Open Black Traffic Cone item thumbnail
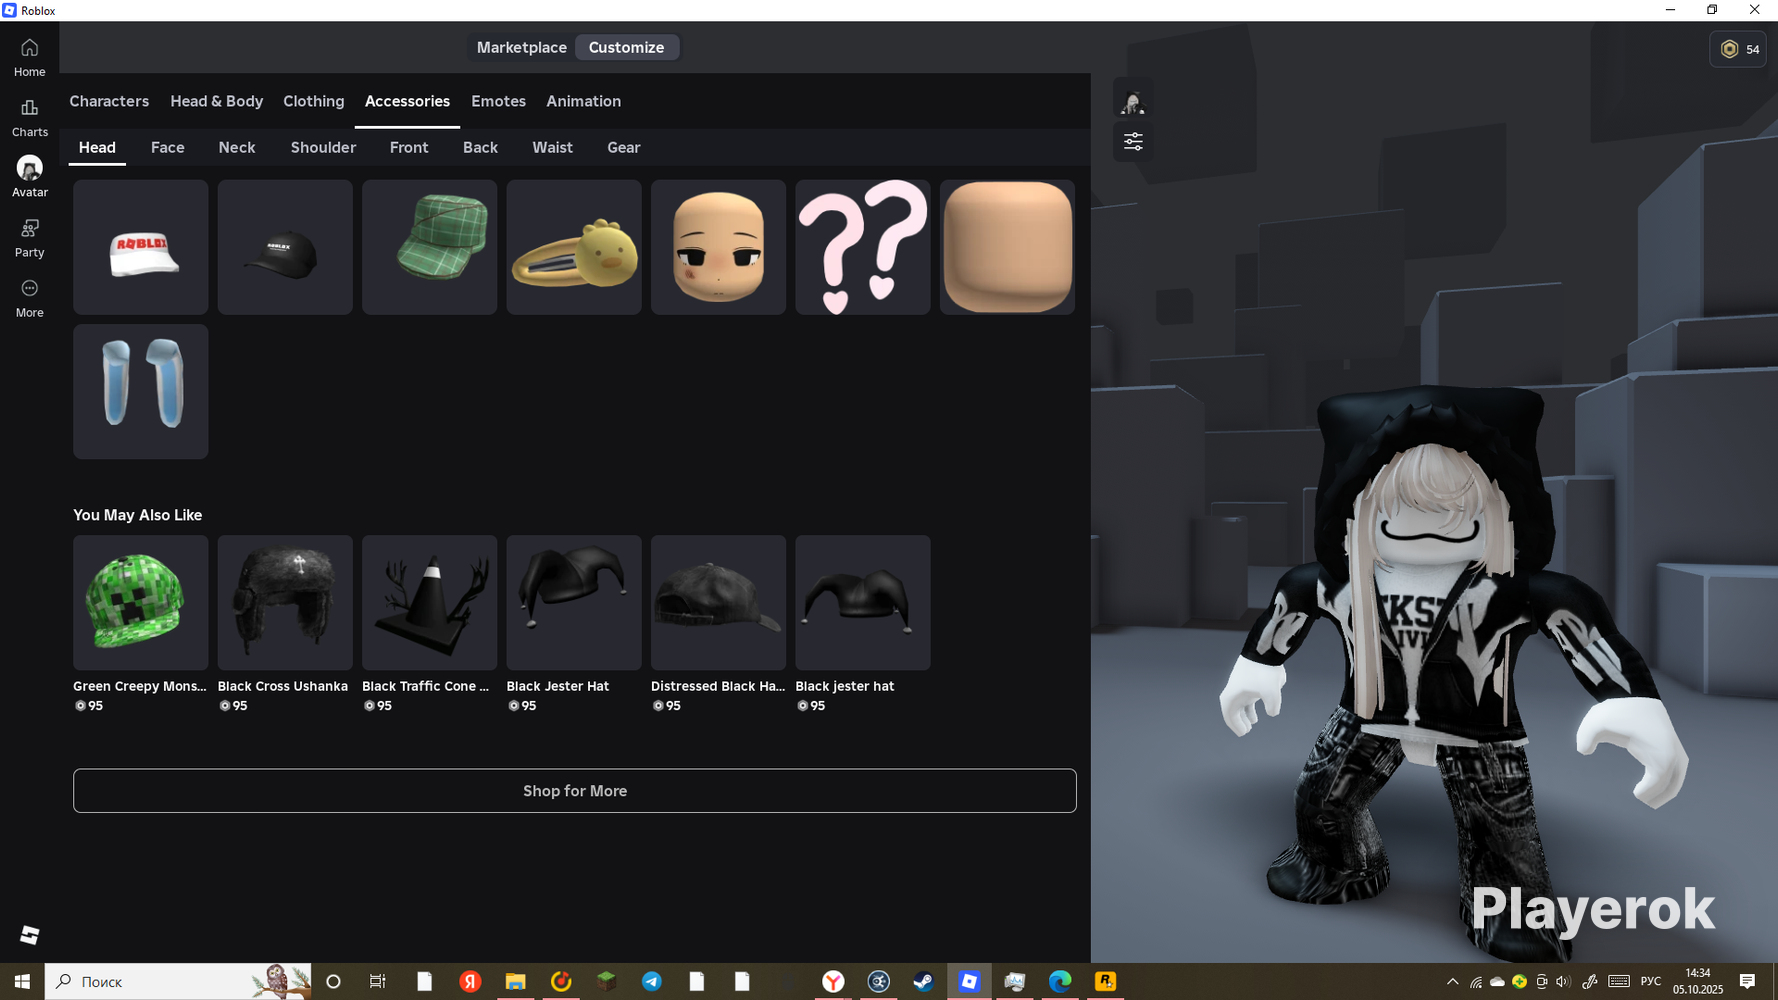 click(x=430, y=602)
